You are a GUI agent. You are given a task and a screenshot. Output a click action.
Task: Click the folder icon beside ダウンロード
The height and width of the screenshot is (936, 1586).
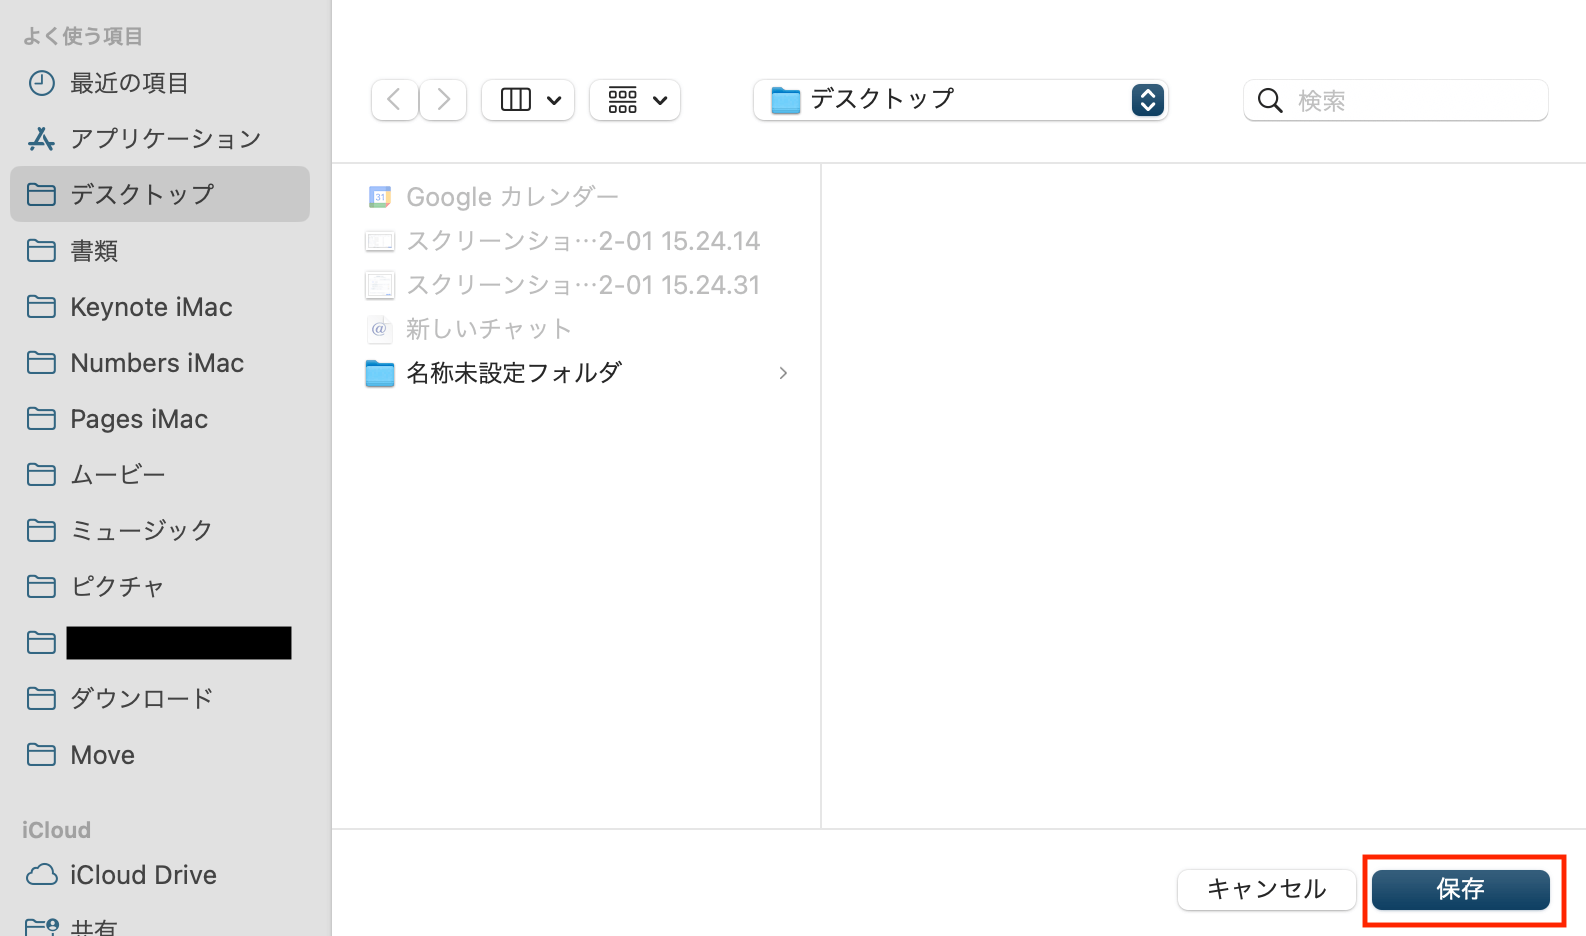pyautogui.click(x=42, y=698)
